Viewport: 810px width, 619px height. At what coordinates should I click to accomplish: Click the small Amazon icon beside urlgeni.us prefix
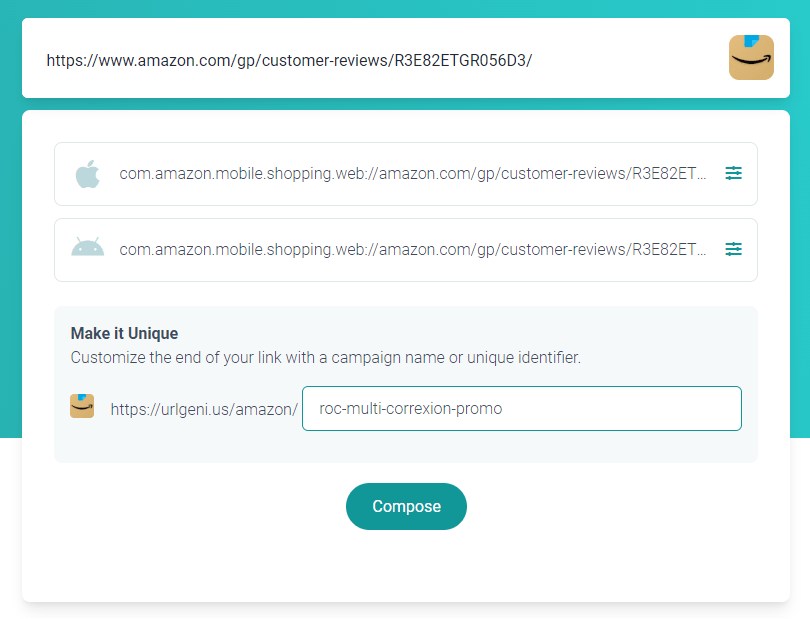click(x=82, y=406)
